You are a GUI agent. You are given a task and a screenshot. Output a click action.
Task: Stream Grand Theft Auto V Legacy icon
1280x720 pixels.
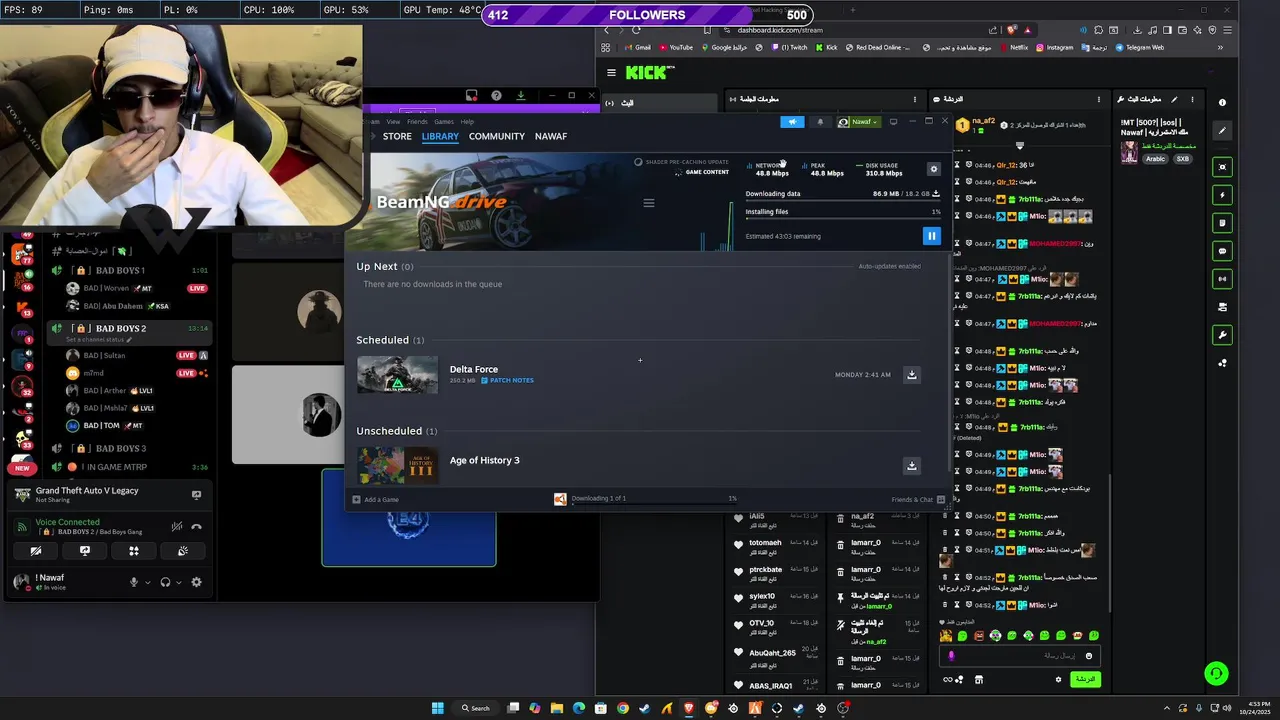click(x=196, y=495)
